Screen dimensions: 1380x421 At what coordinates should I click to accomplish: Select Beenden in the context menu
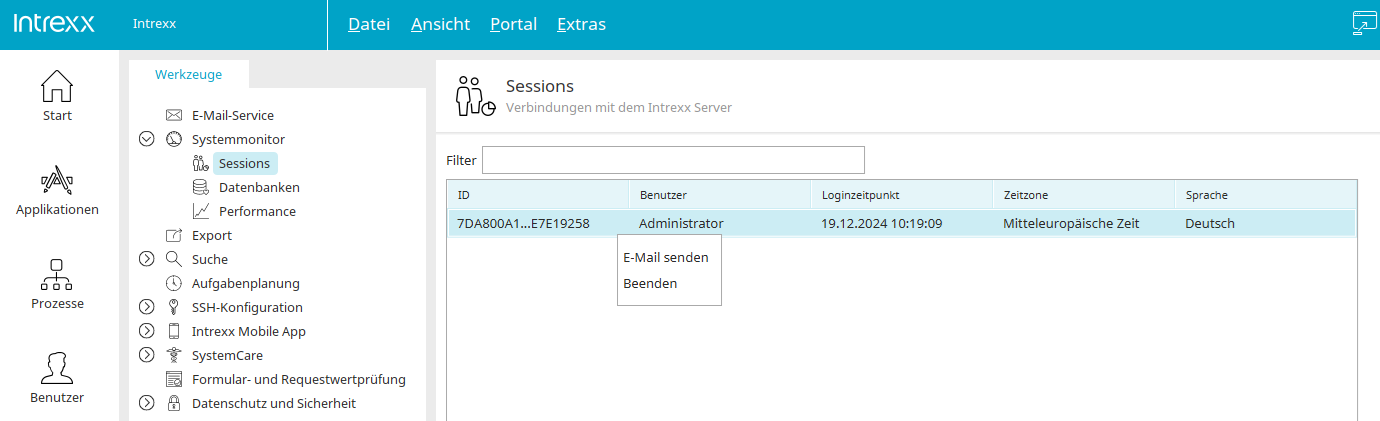(650, 284)
